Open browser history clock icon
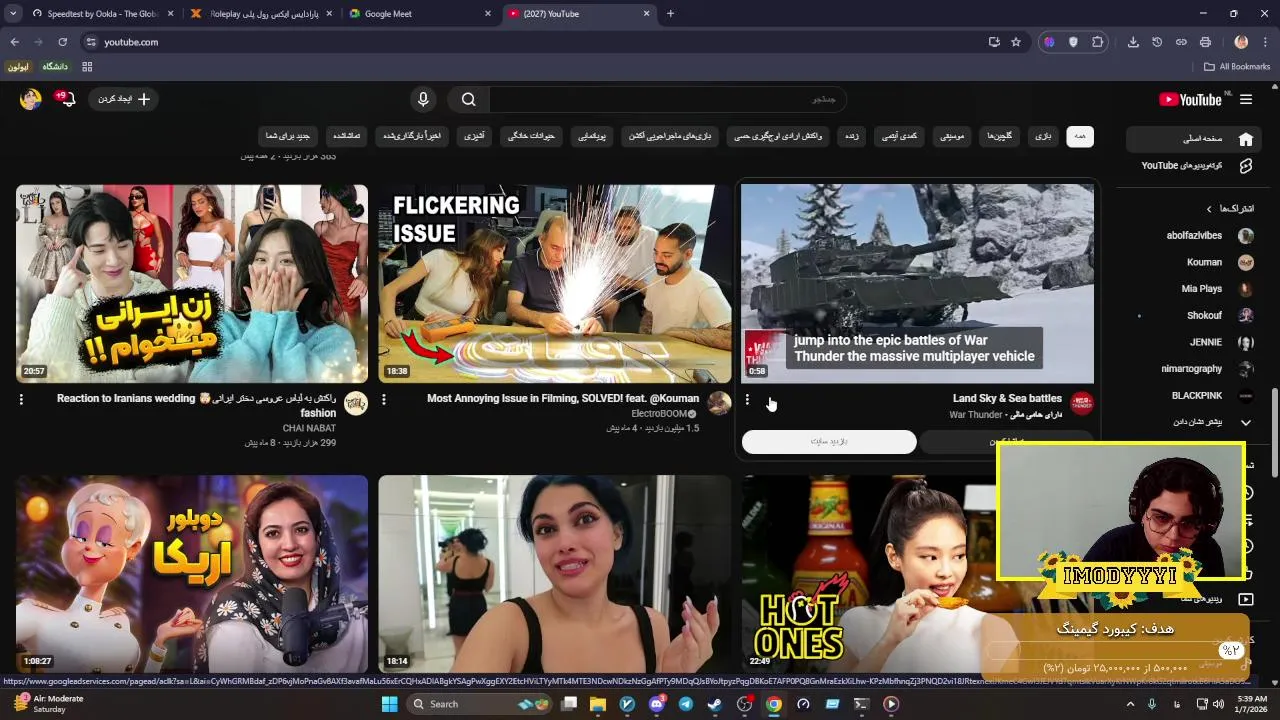 pos(1157,42)
